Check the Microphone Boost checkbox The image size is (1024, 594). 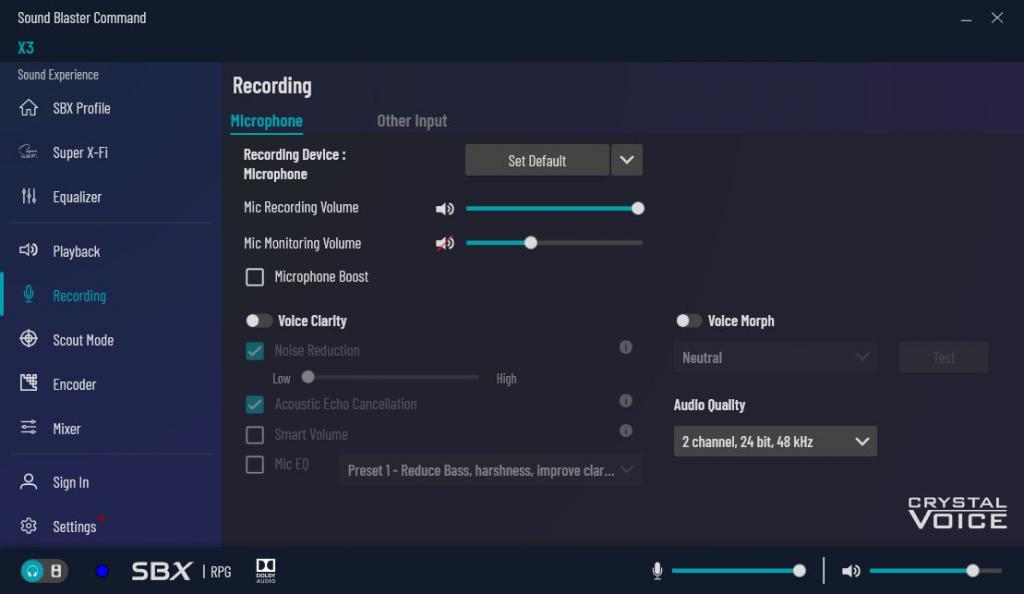click(x=255, y=277)
